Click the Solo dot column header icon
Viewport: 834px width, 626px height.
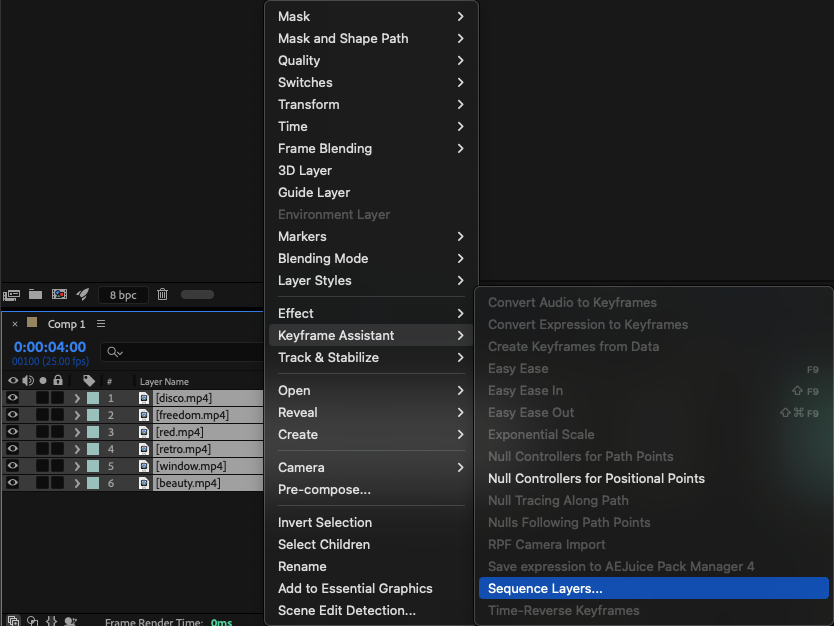click(43, 381)
